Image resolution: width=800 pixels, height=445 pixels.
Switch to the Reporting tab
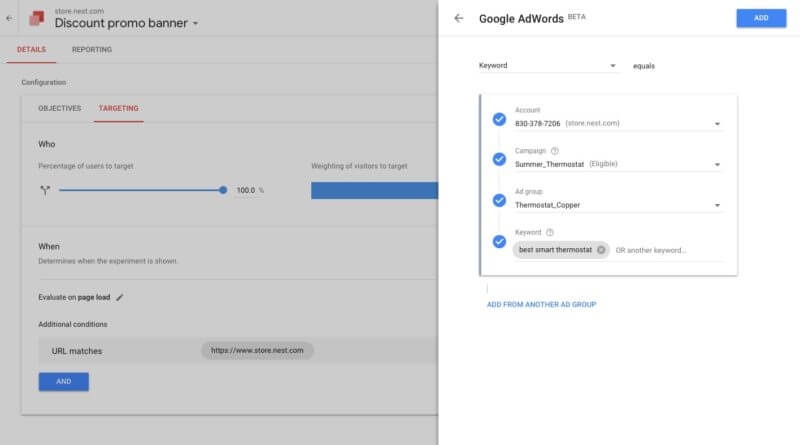click(x=92, y=50)
